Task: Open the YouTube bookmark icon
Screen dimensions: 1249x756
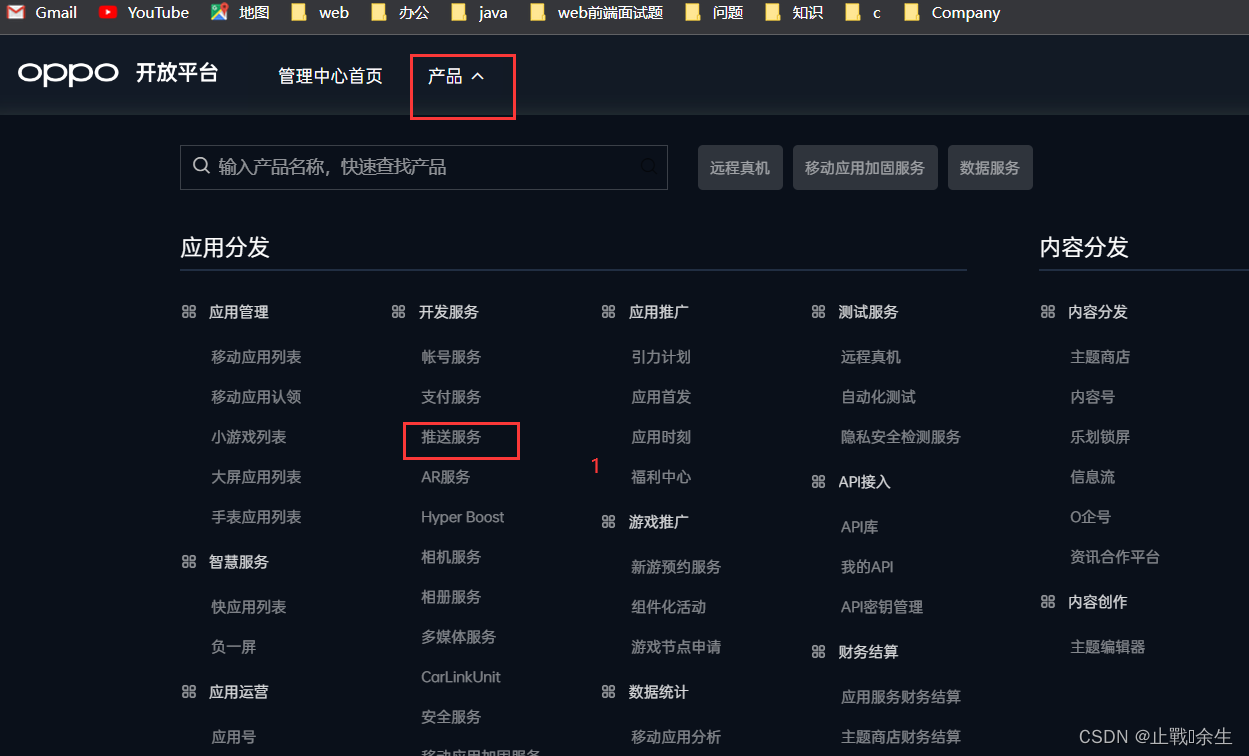Action: pyautogui.click(x=108, y=13)
